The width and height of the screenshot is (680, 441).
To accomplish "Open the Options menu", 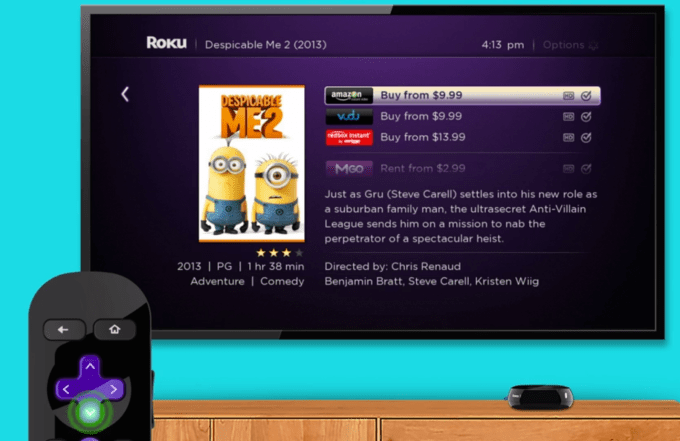I will [570, 45].
